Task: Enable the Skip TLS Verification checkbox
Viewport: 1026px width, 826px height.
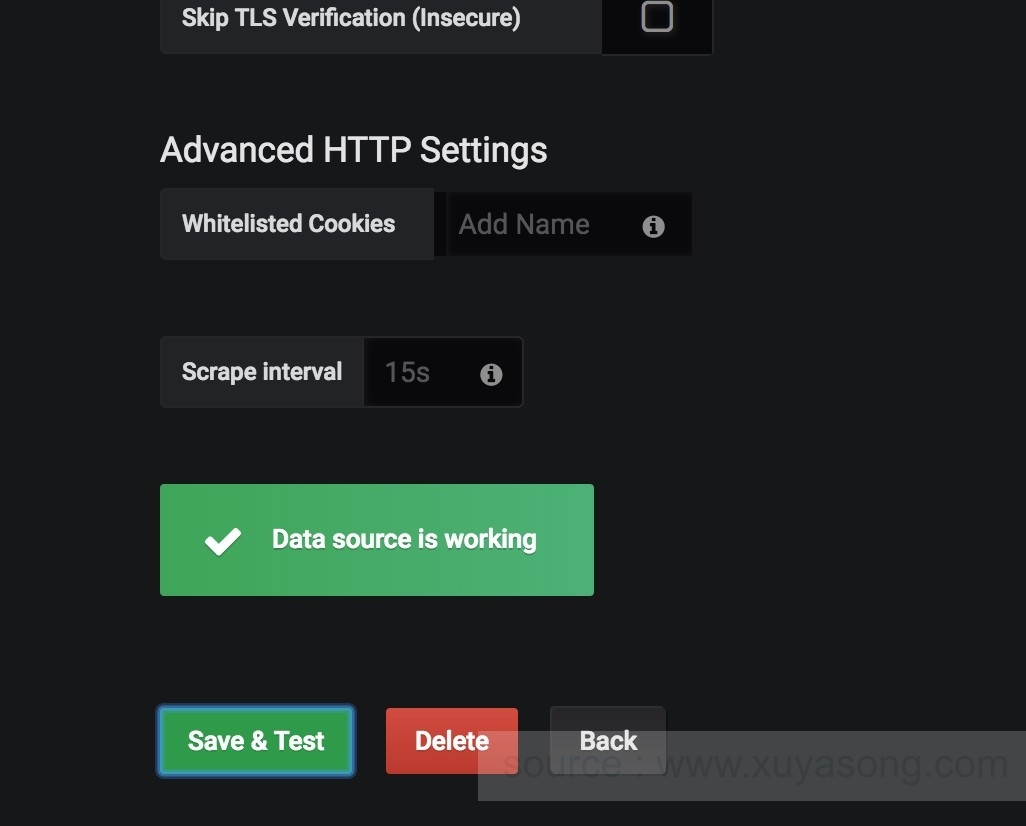Action: tap(657, 17)
